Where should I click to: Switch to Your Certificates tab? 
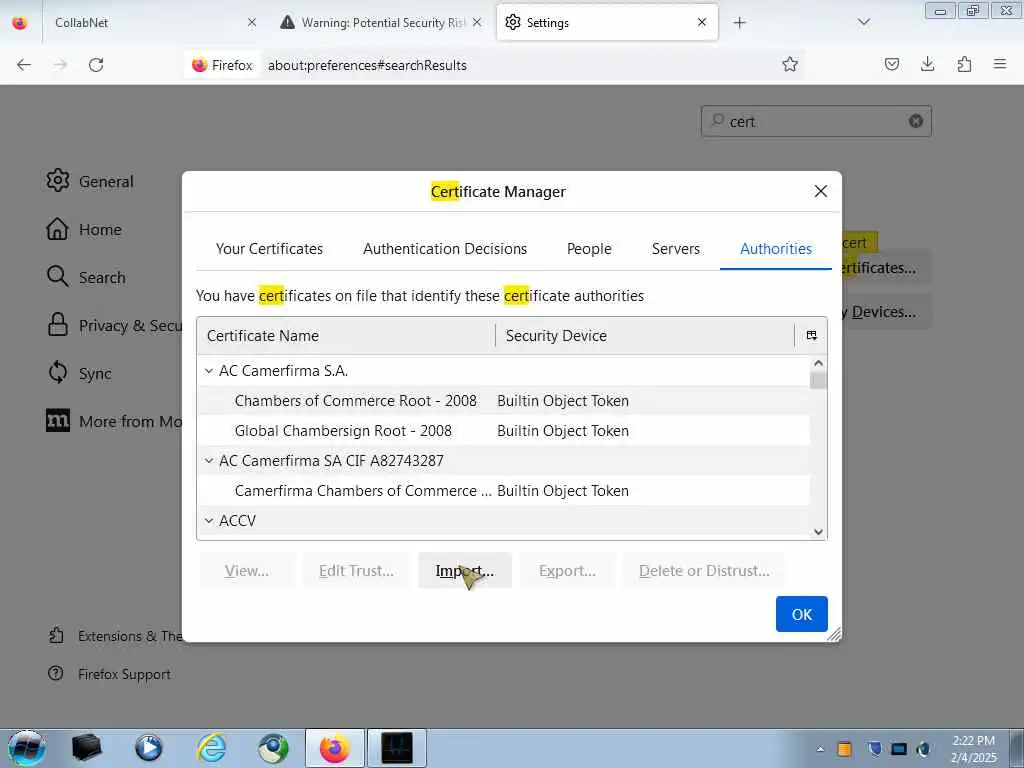[x=269, y=249]
